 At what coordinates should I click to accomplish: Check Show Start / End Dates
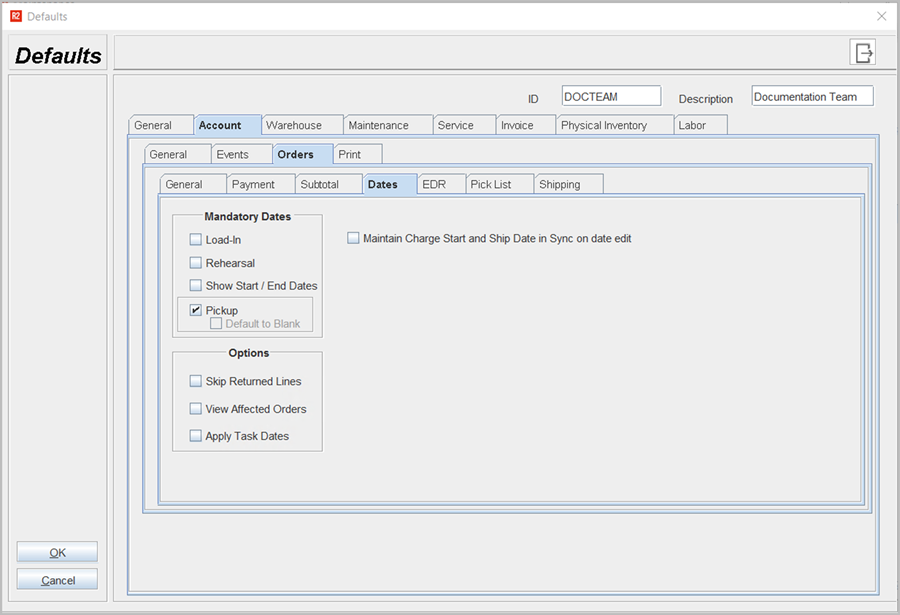click(x=196, y=285)
